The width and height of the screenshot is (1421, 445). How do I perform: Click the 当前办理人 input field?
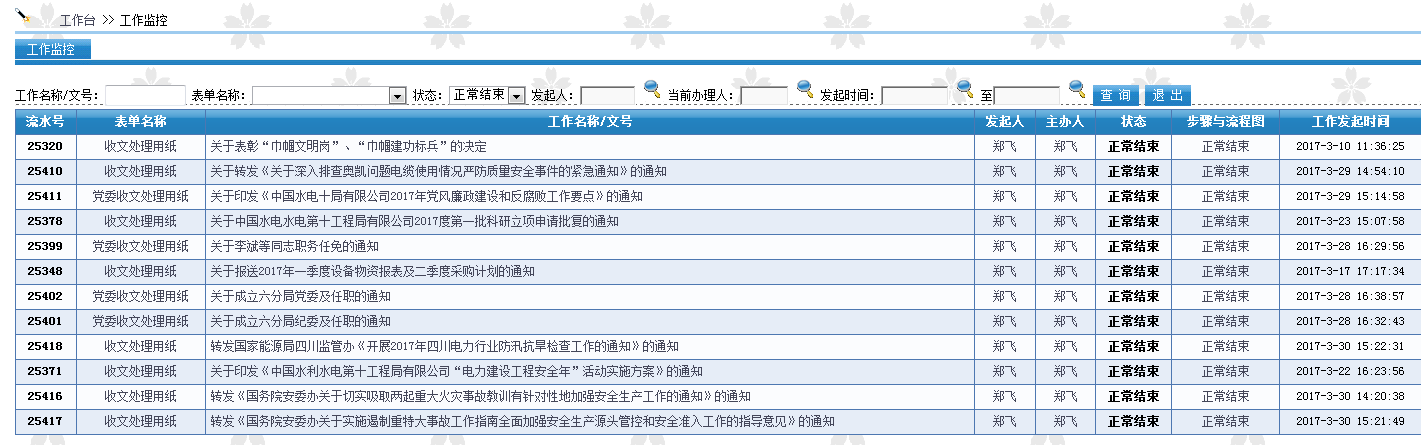pyautogui.click(x=764, y=96)
